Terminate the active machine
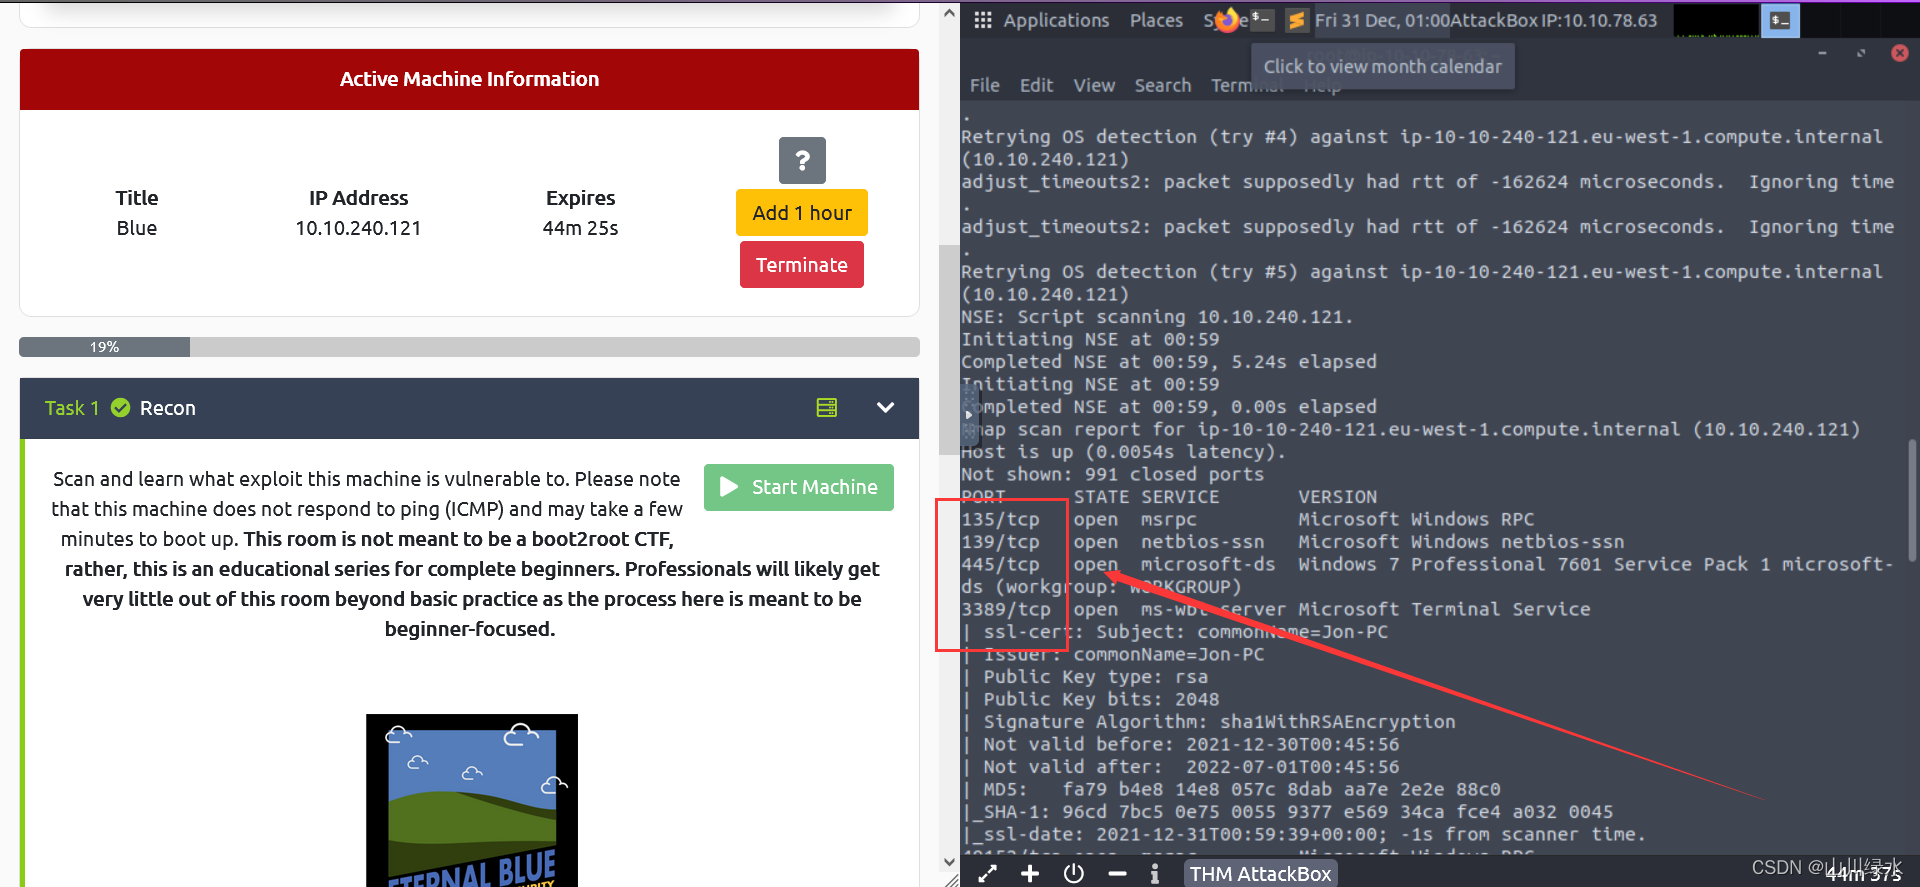 tap(802, 265)
